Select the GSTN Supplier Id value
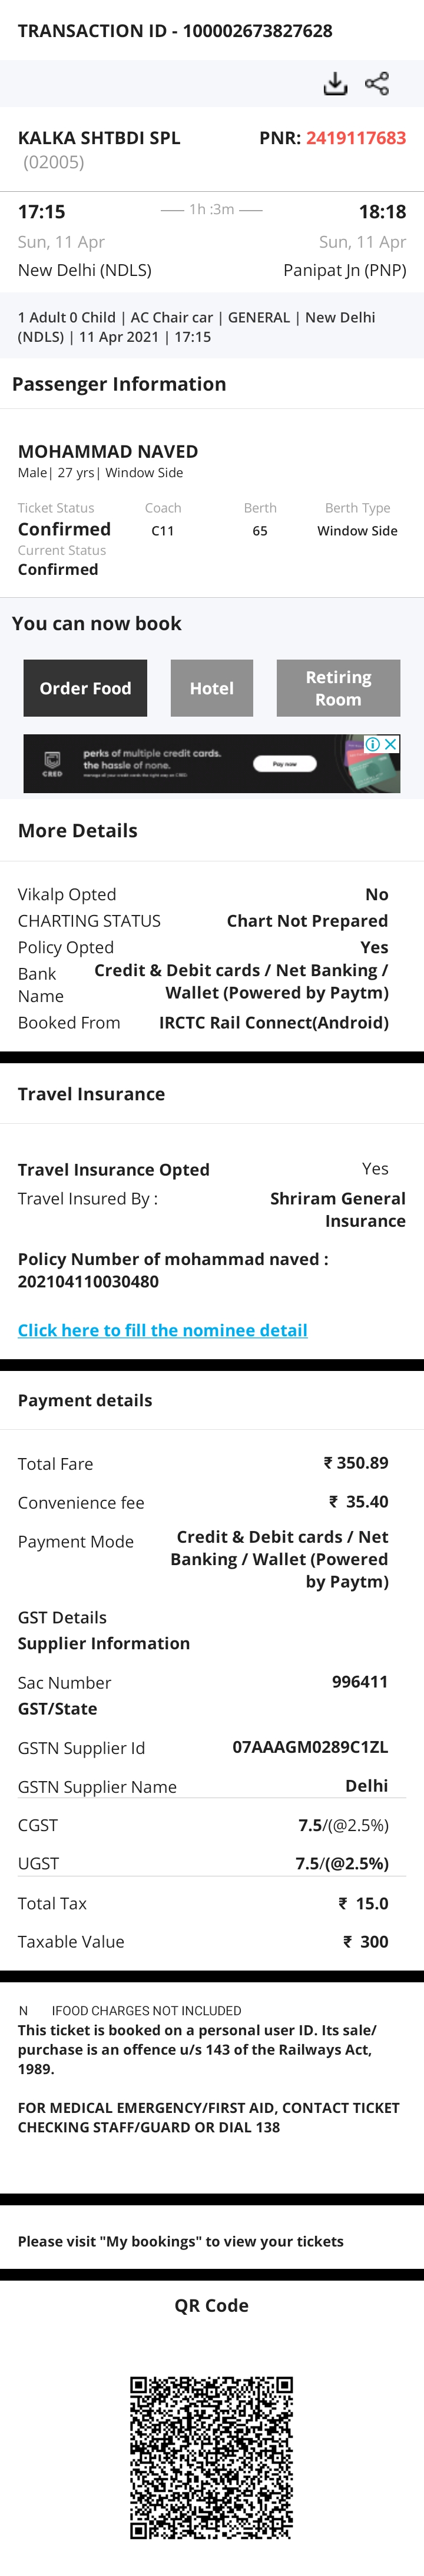This screenshot has width=424, height=2576. point(310,1747)
